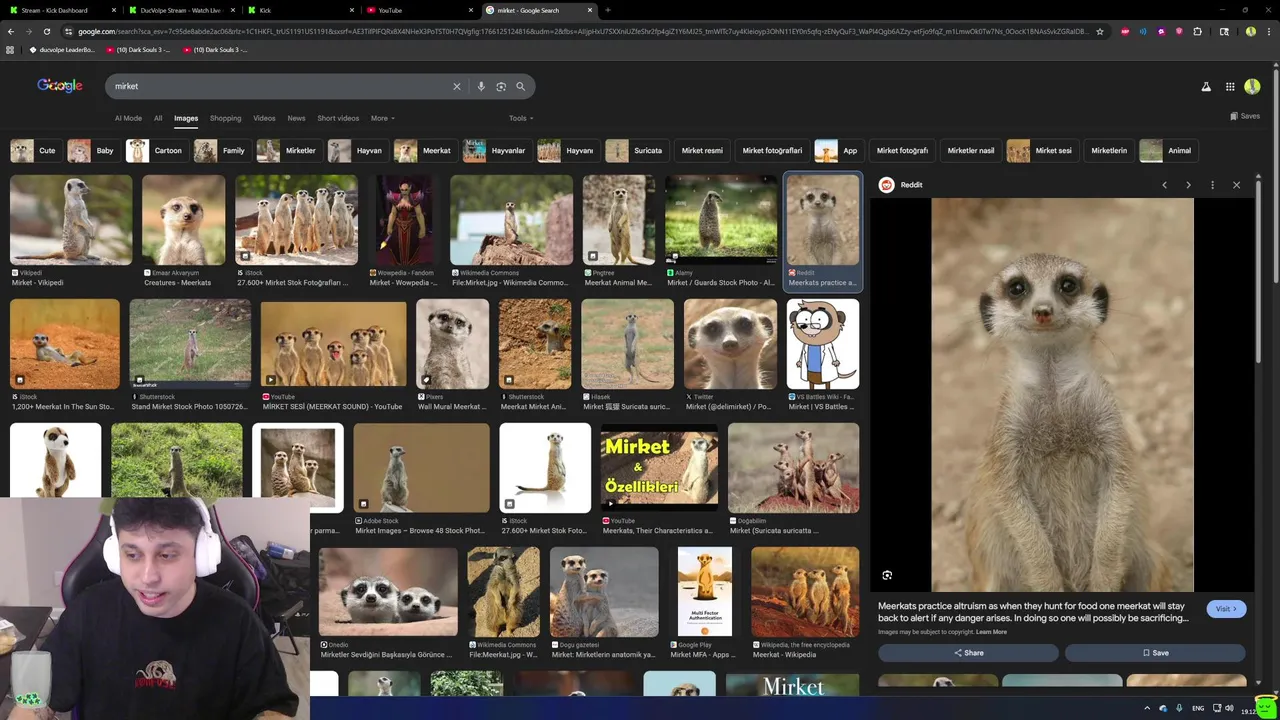Select the Shopping tab
The width and height of the screenshot is (1280, 720).
coord(225,118)
